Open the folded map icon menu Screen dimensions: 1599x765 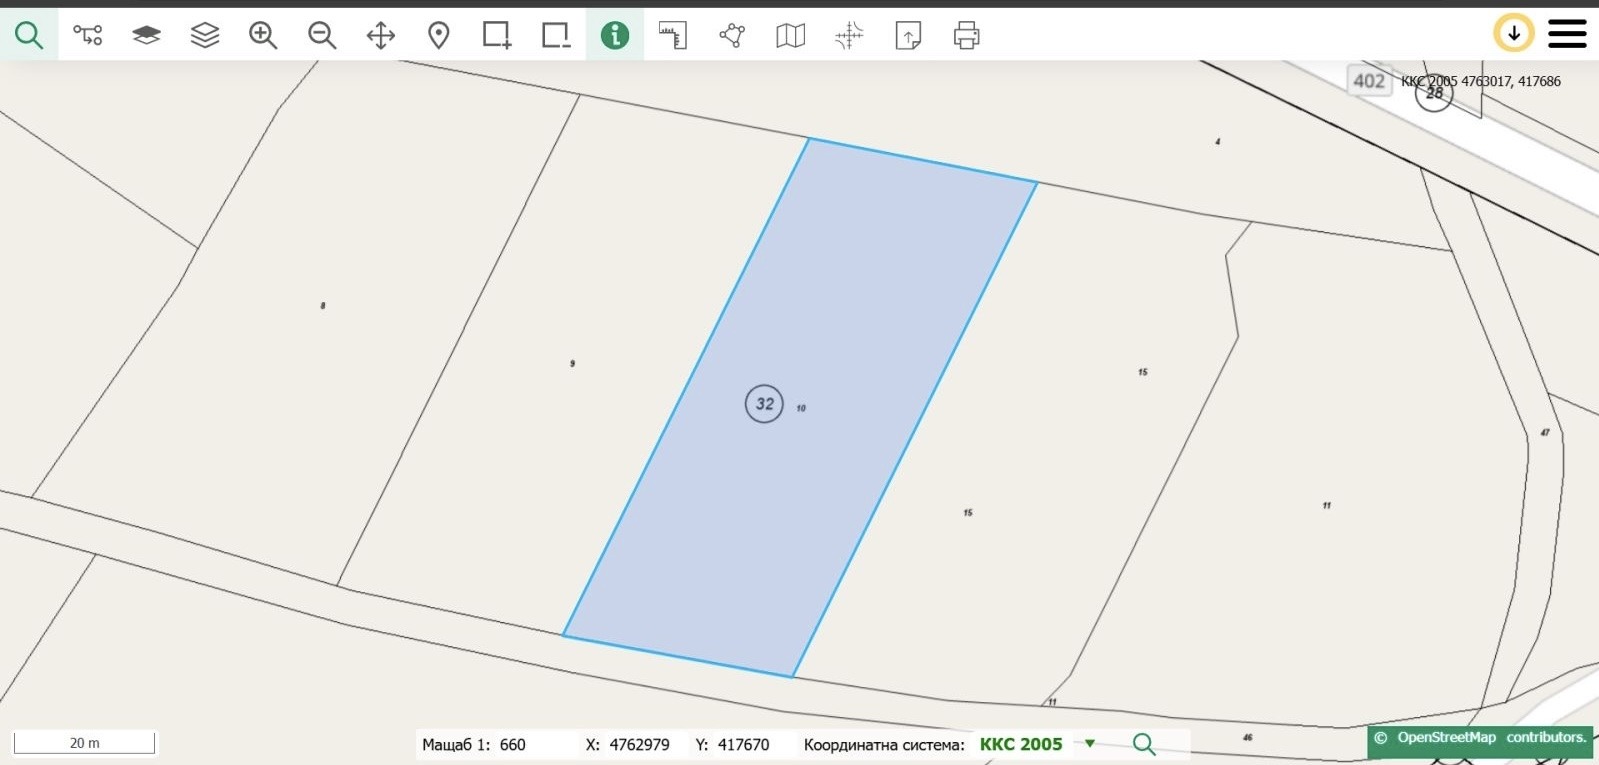click(x=790, y=35)
